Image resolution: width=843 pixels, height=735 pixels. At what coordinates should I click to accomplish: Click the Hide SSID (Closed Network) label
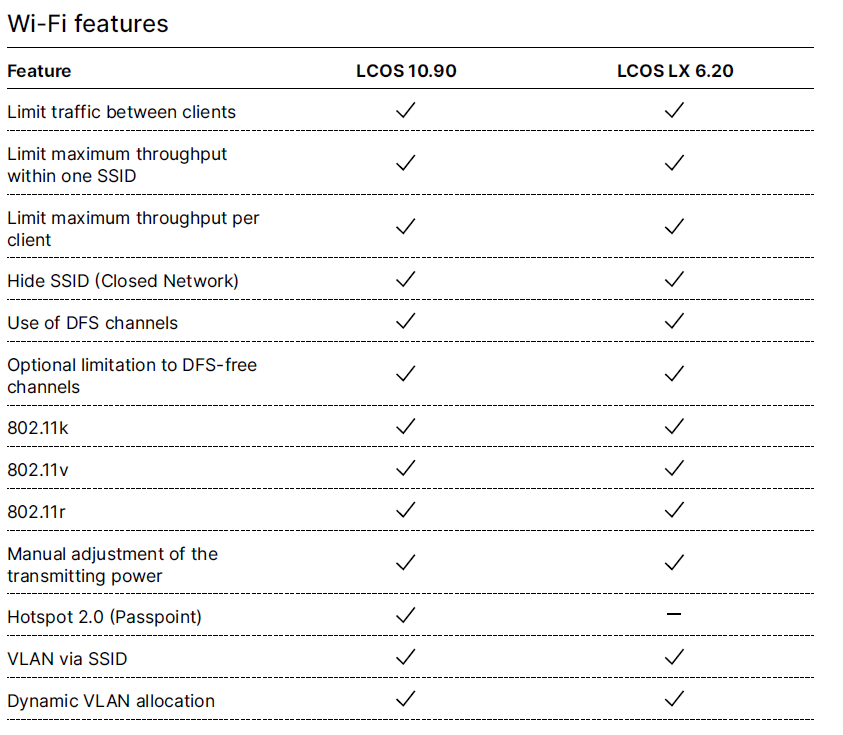tap(123, 281)
